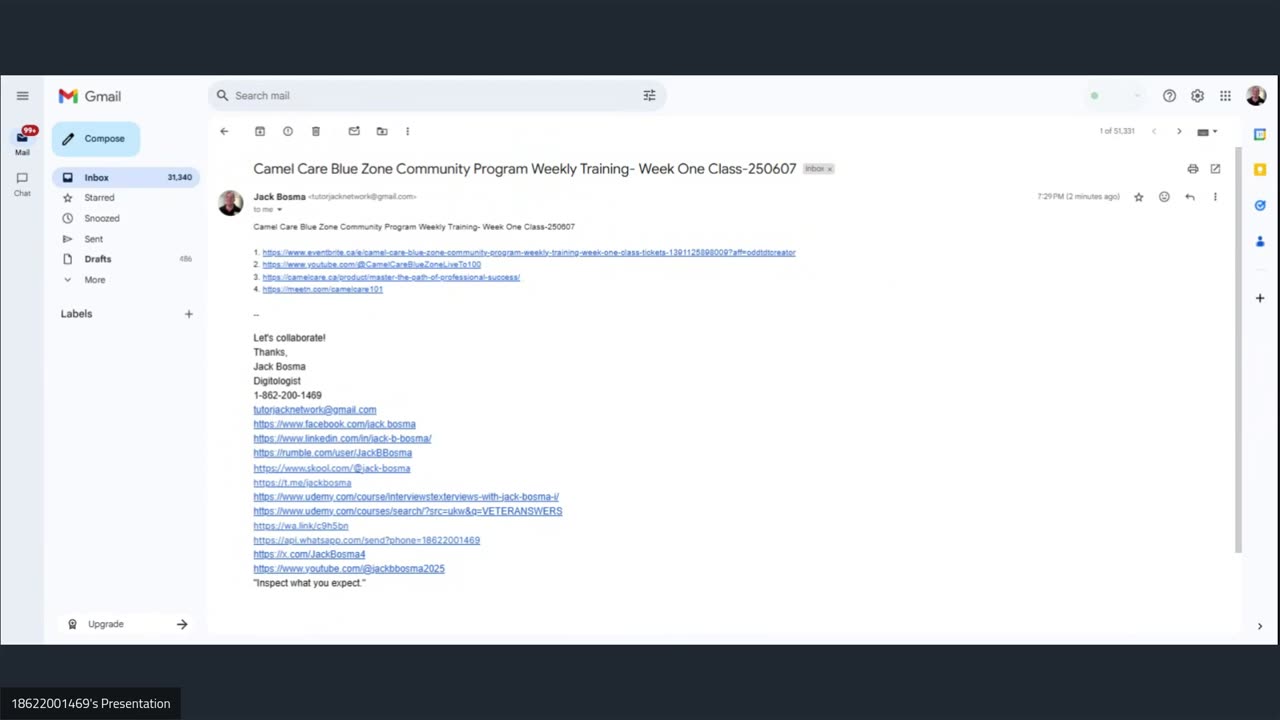This screenshot has height=720, width=1280.
Task: Open the facebook.com/jack.bosma link
Action: 334,424
